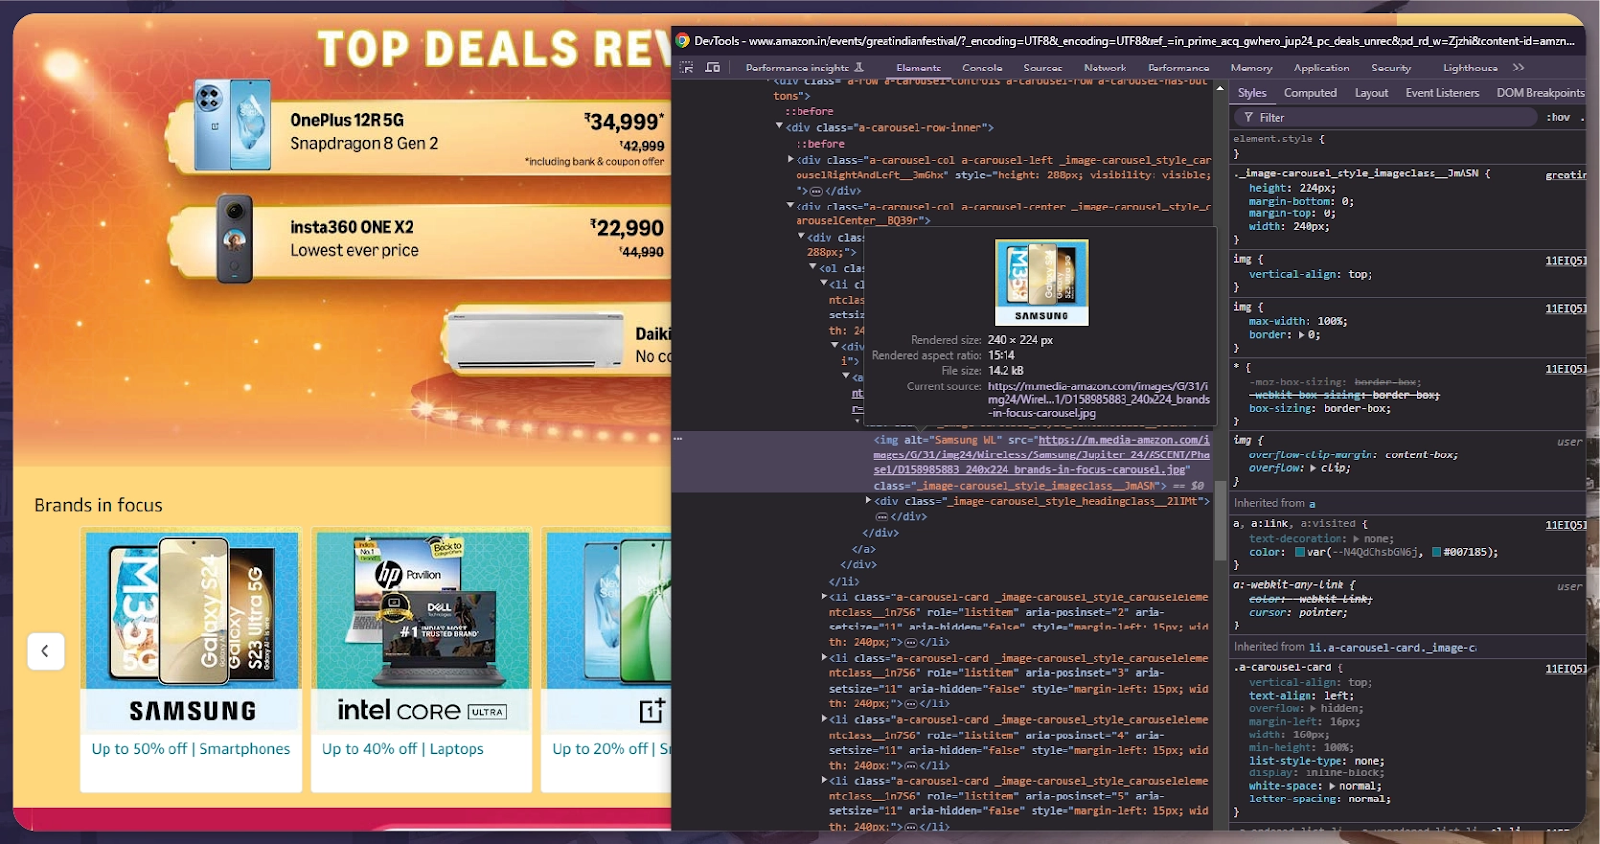Open the Event Listeners sidebar tab
Image resolution: width=1600 pixels, height=844 pixels.
point(1442,93)
